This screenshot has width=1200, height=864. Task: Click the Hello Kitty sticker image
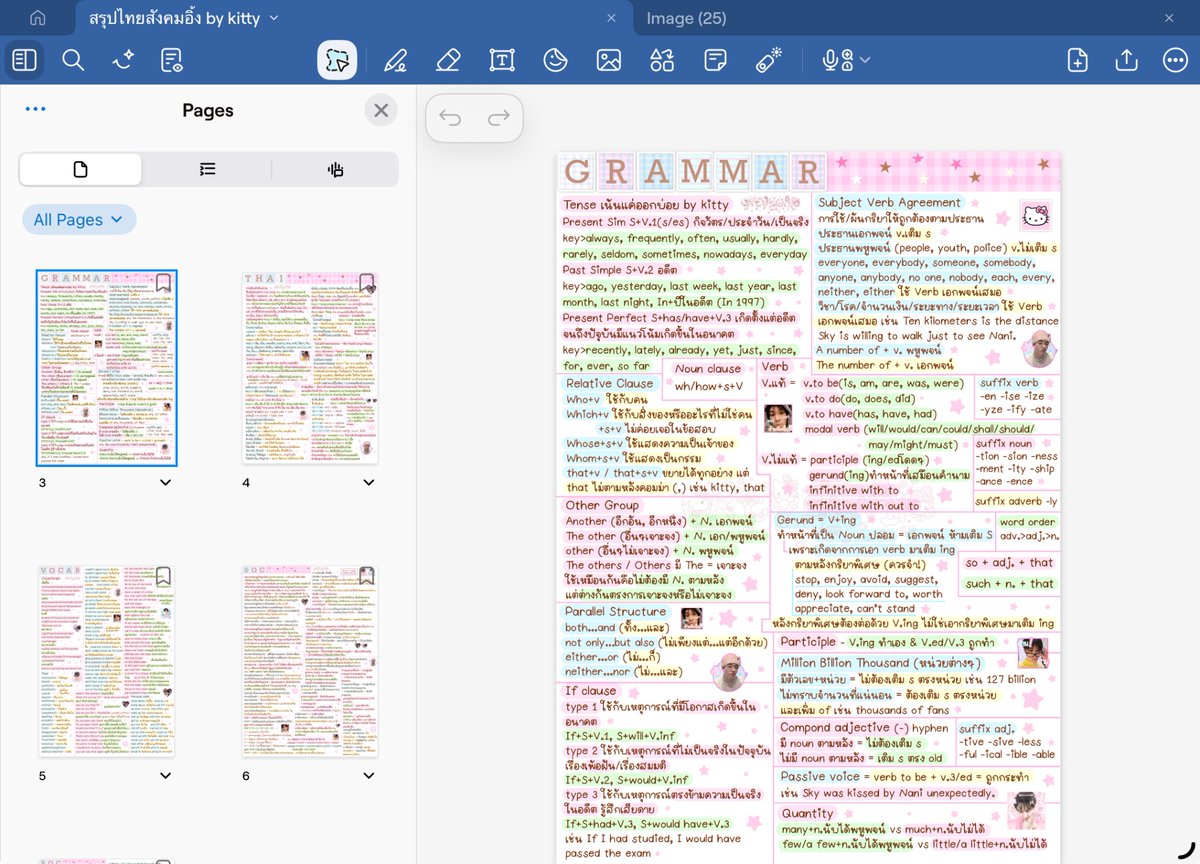[x=1035, y=216]
